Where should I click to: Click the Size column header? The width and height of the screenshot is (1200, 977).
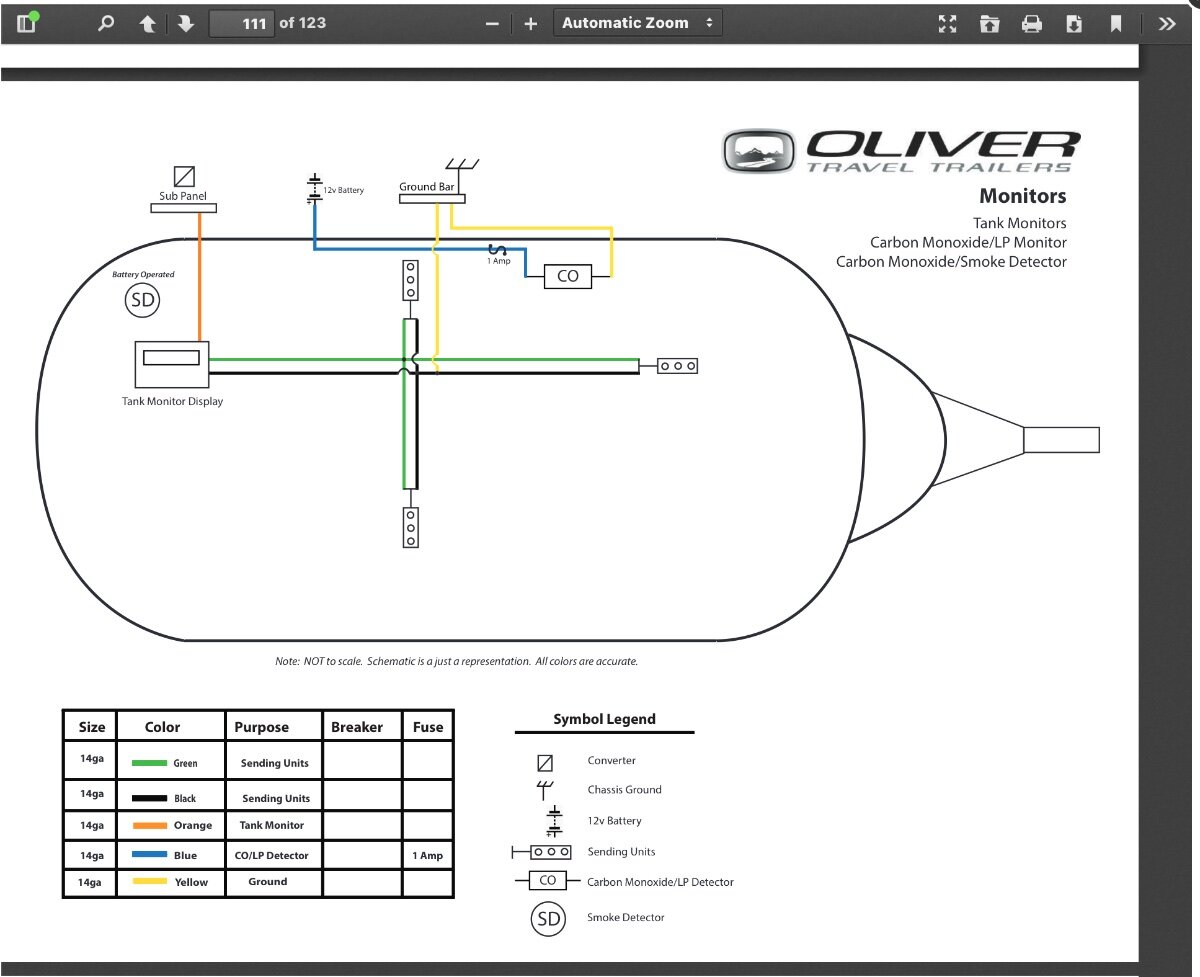(x=91, y=727)
